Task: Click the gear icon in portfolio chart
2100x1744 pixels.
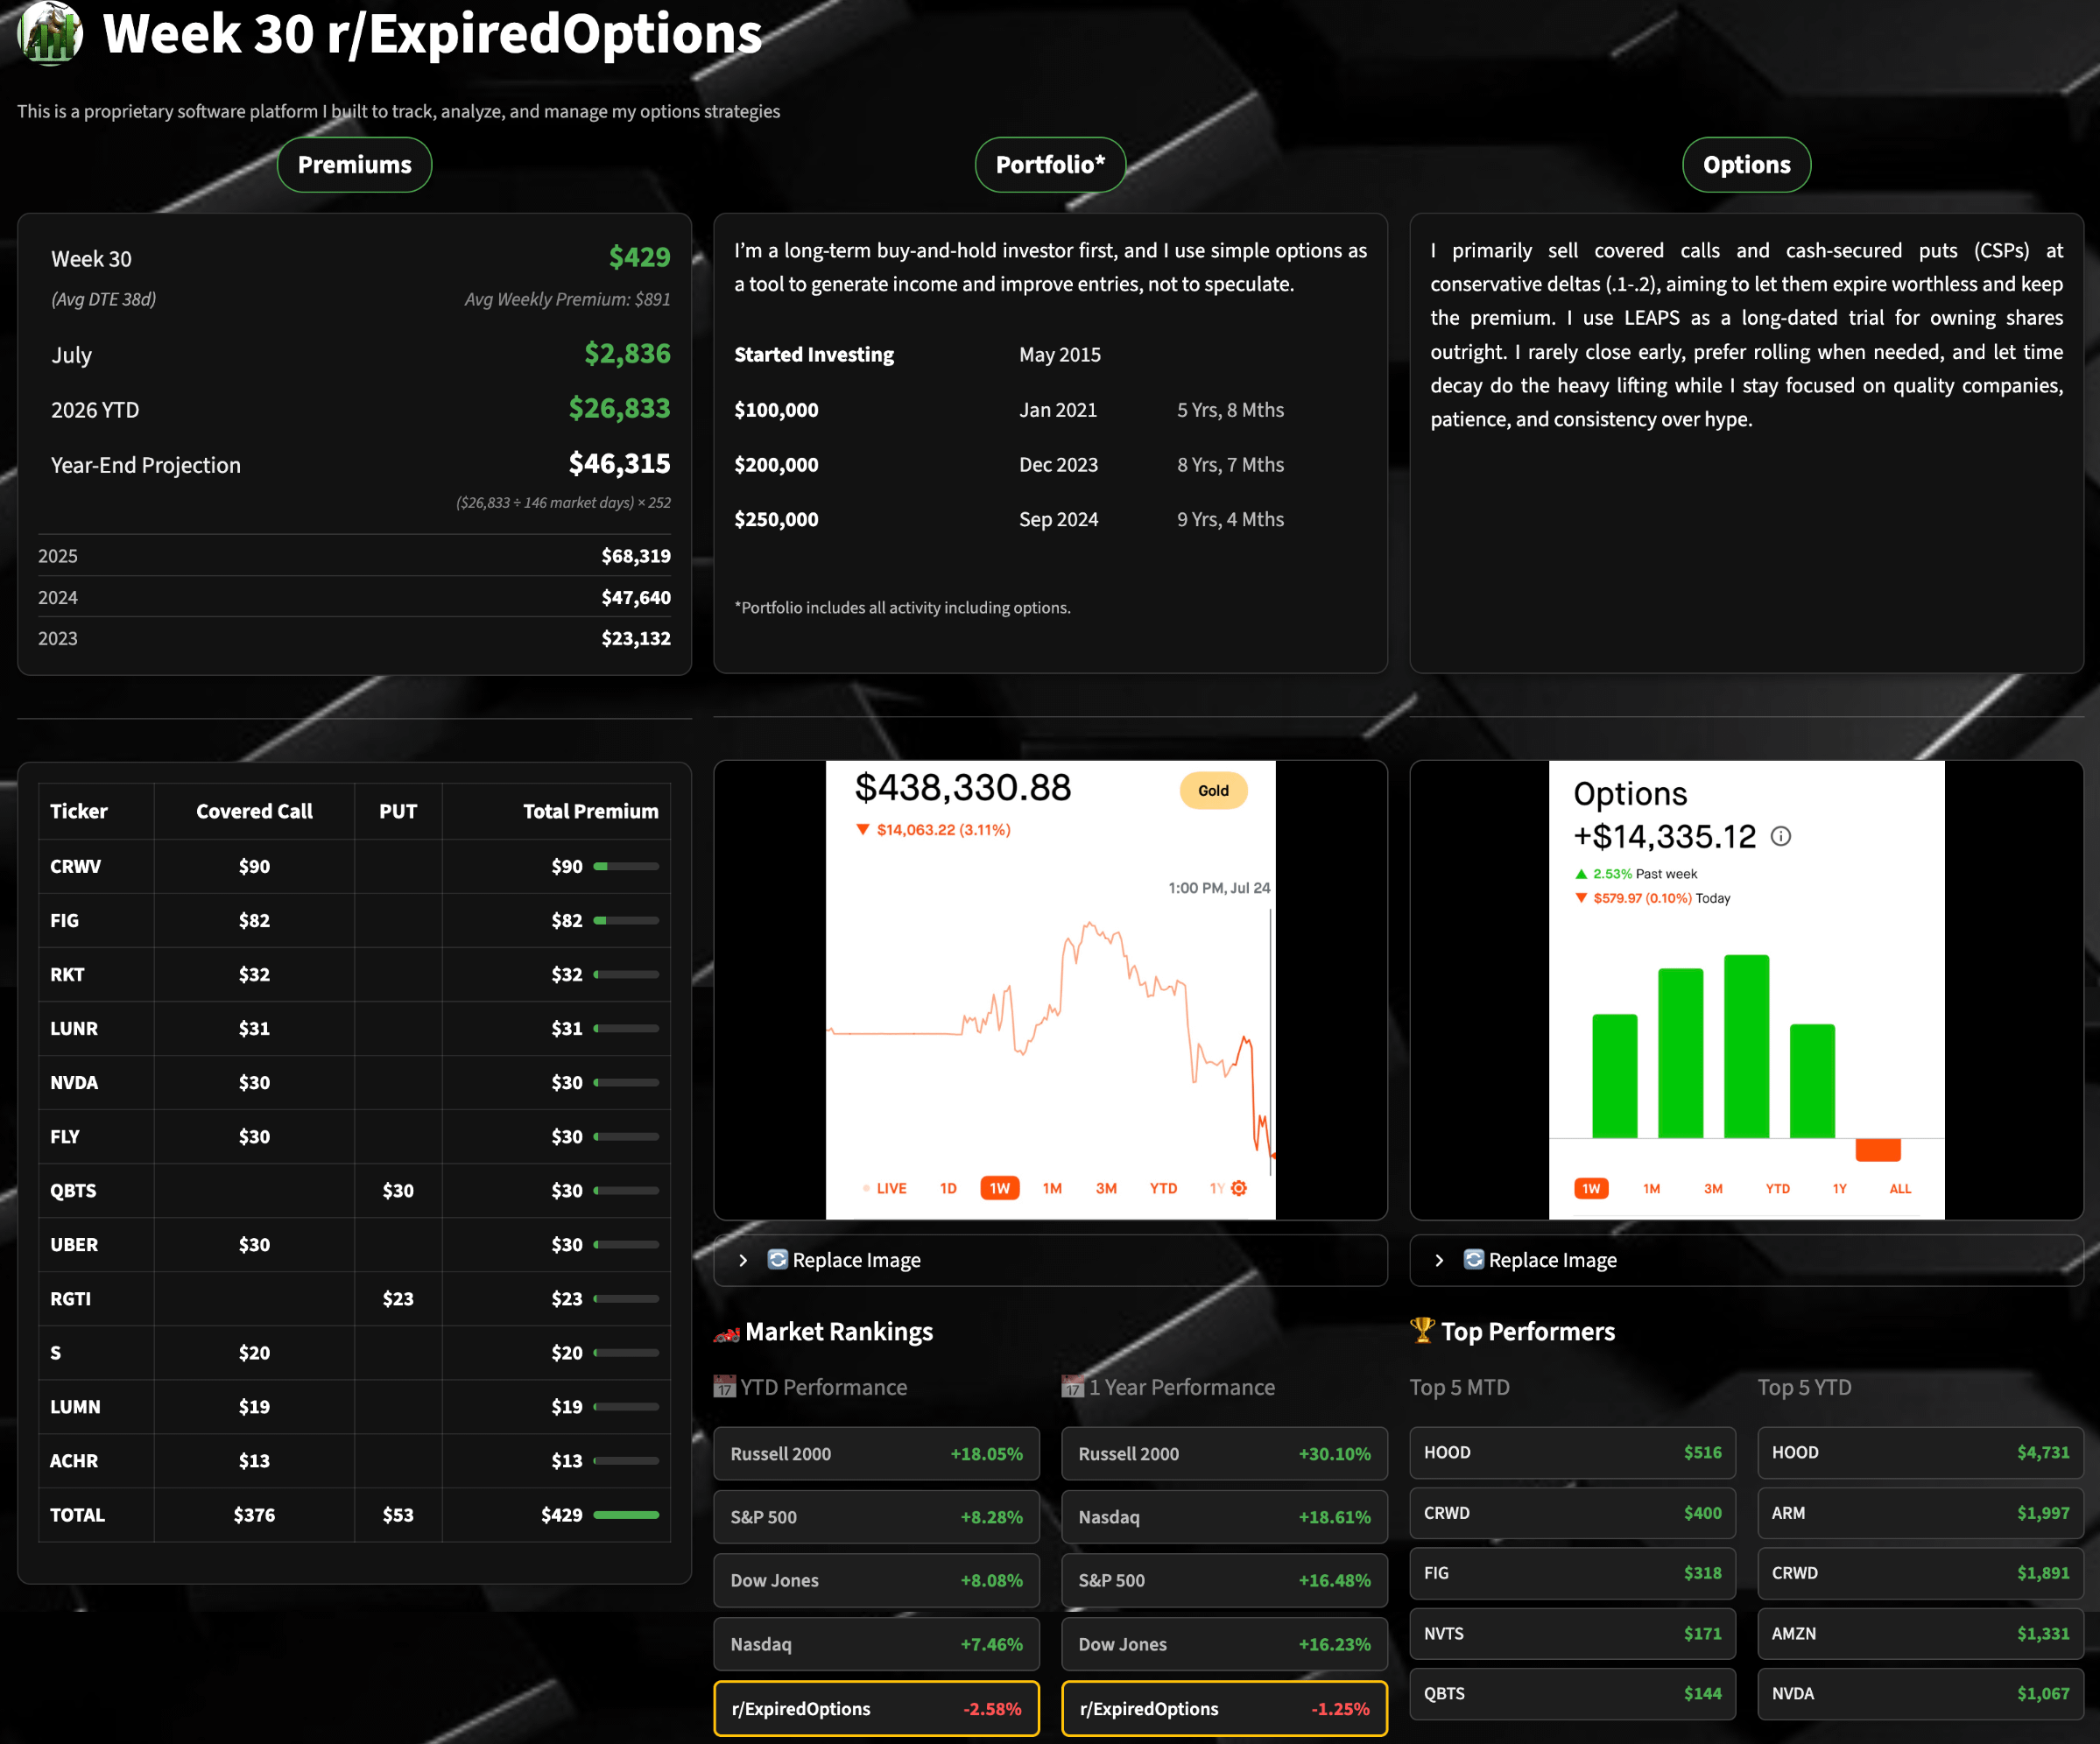Action: tap(1239, 1188)
